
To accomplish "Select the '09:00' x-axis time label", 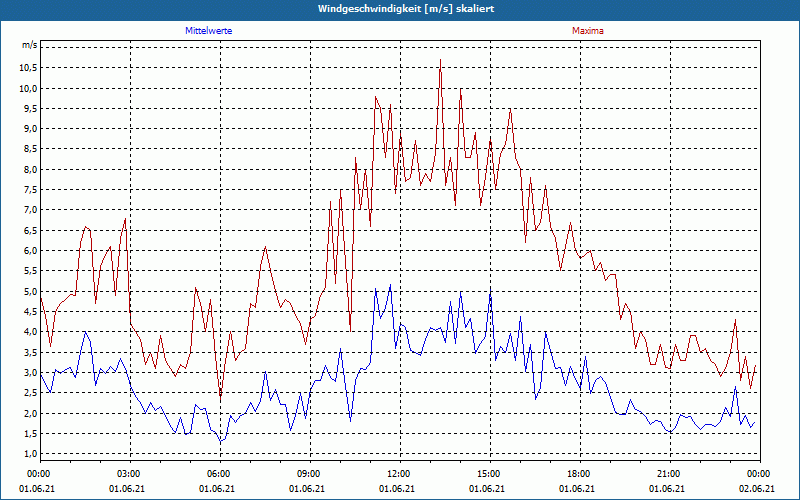I will click(x=310, y=474).
